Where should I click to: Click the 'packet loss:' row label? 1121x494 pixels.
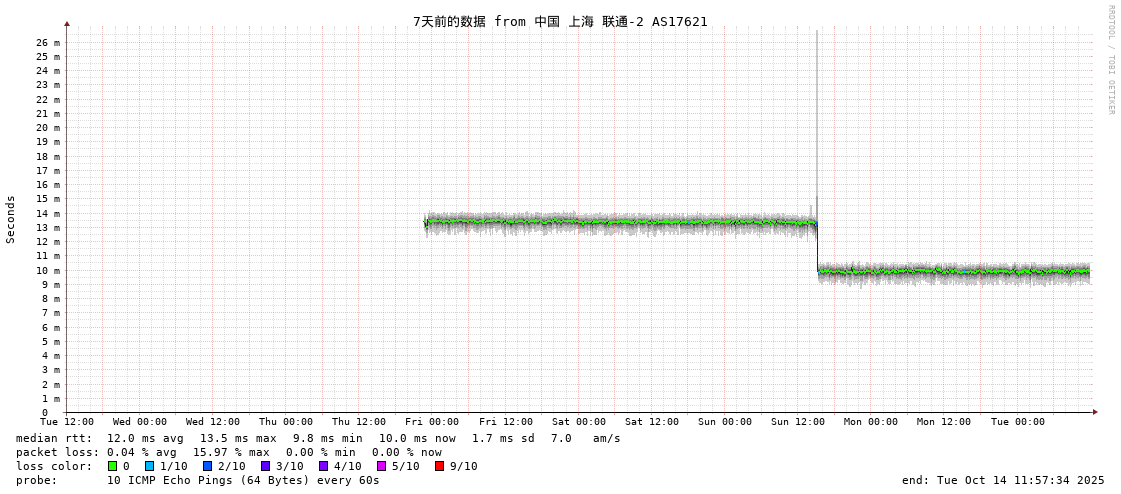57,452
